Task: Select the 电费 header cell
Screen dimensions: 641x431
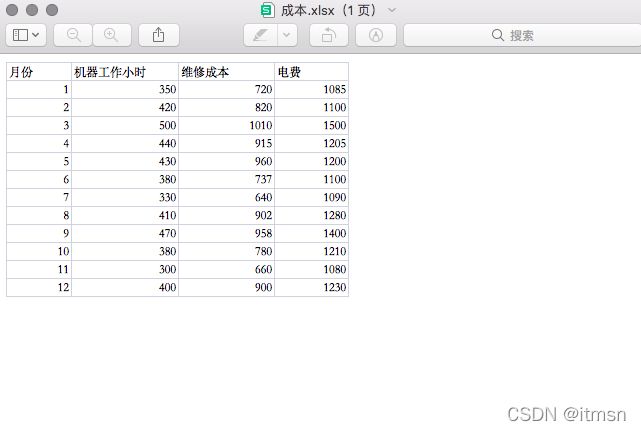Action: [x=312, y=72]
